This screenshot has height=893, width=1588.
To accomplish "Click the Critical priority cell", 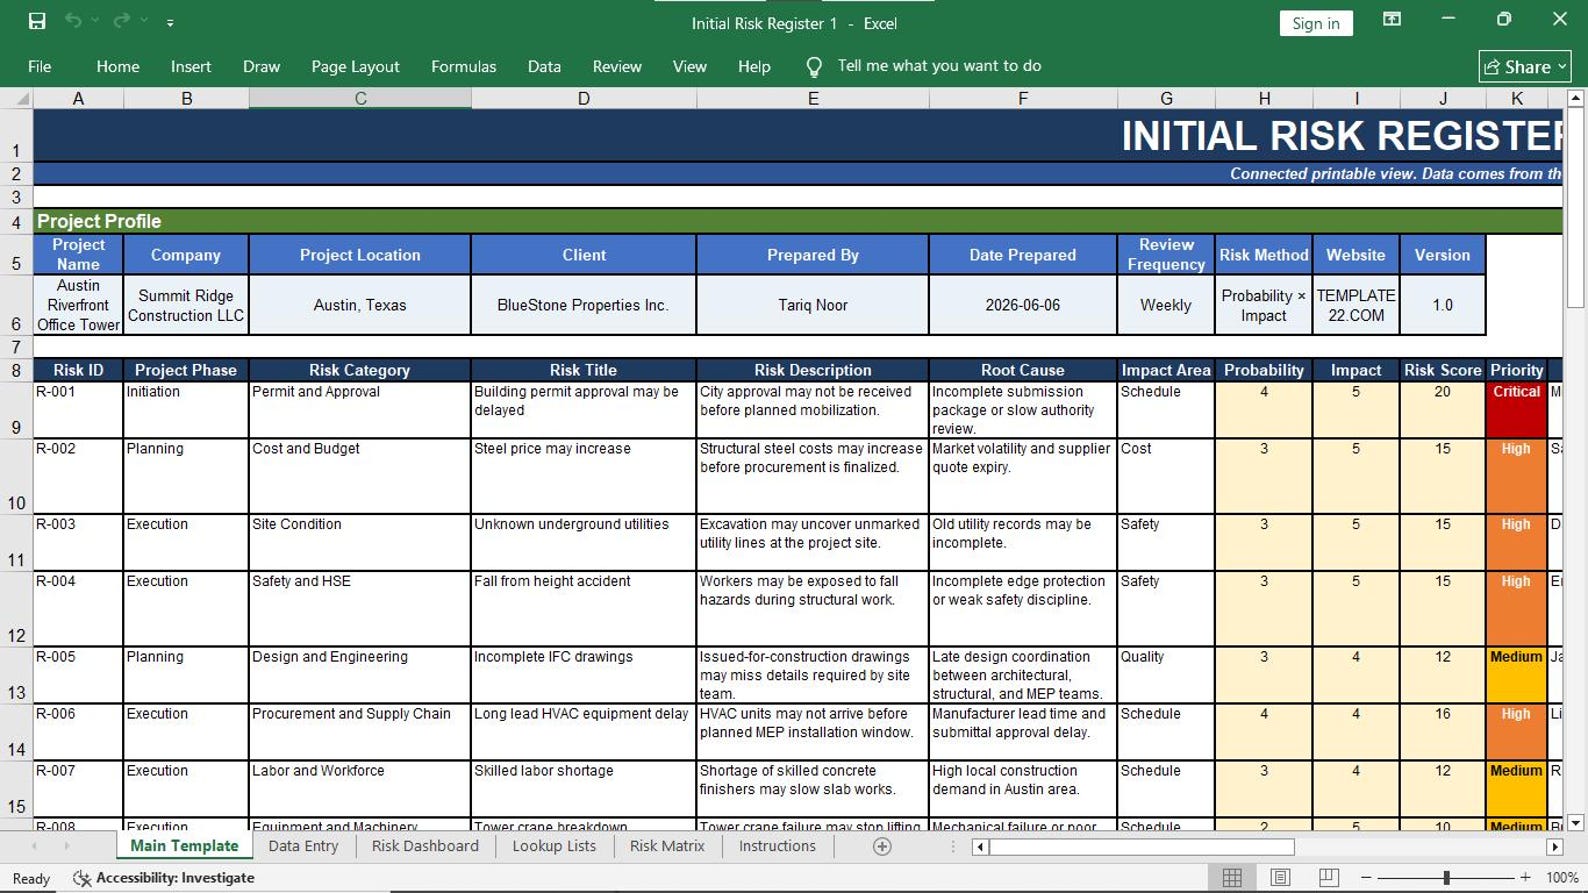I will point(1516,410).
